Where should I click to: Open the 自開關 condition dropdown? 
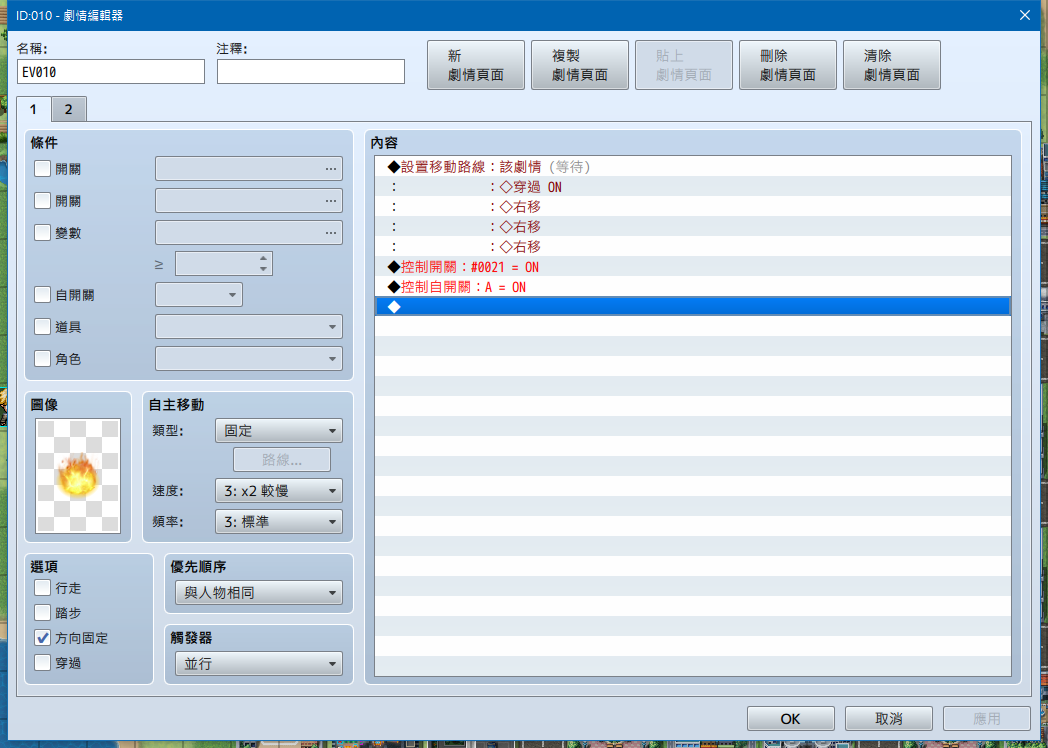coord(199,295)
